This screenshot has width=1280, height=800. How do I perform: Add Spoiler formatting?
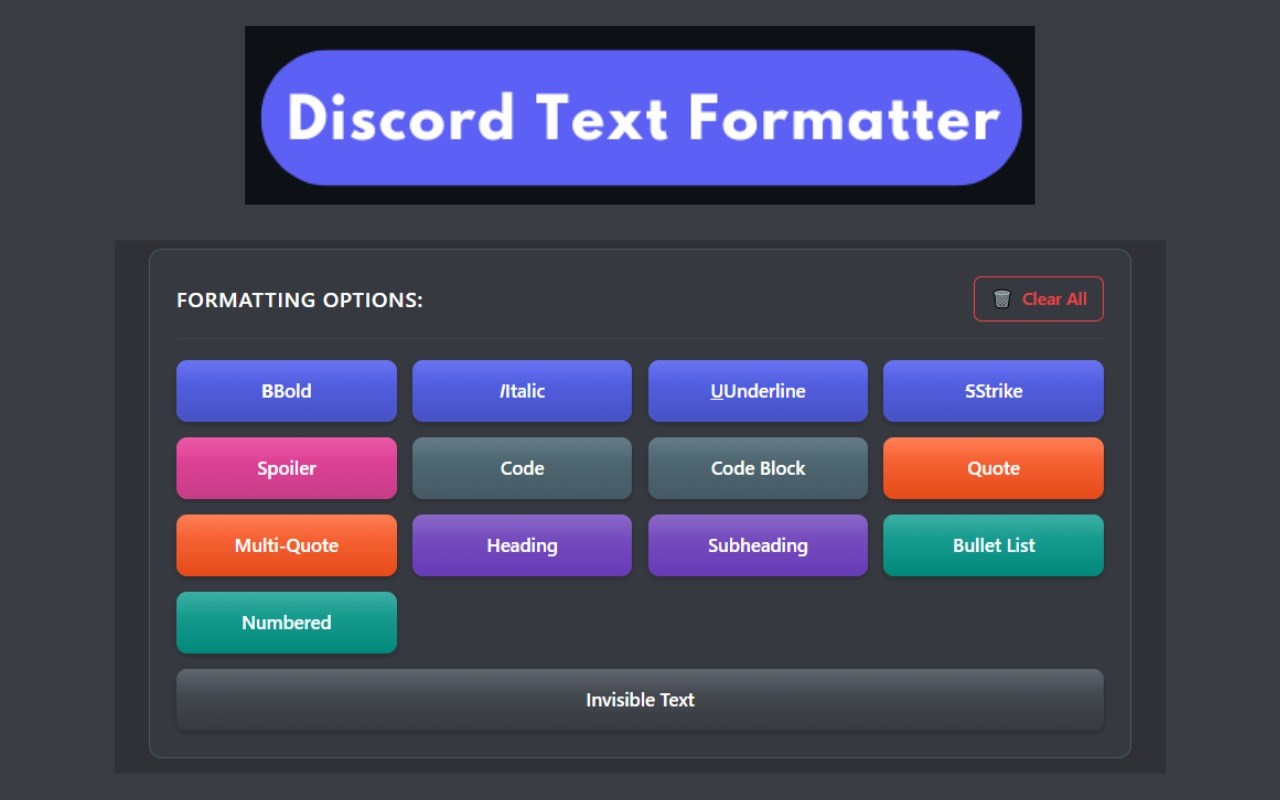(286, 468)
